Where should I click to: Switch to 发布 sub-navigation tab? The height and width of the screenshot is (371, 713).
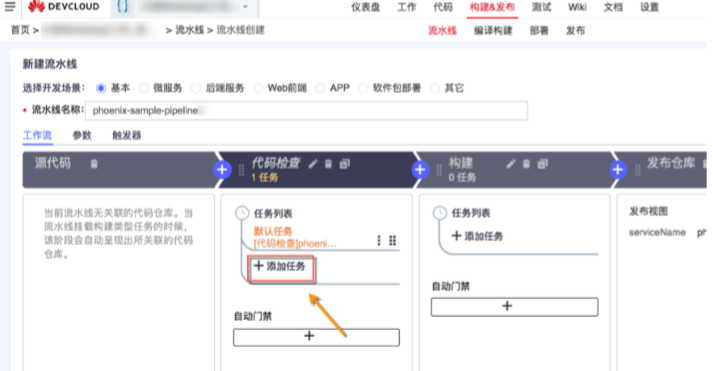tap(575, 30)
